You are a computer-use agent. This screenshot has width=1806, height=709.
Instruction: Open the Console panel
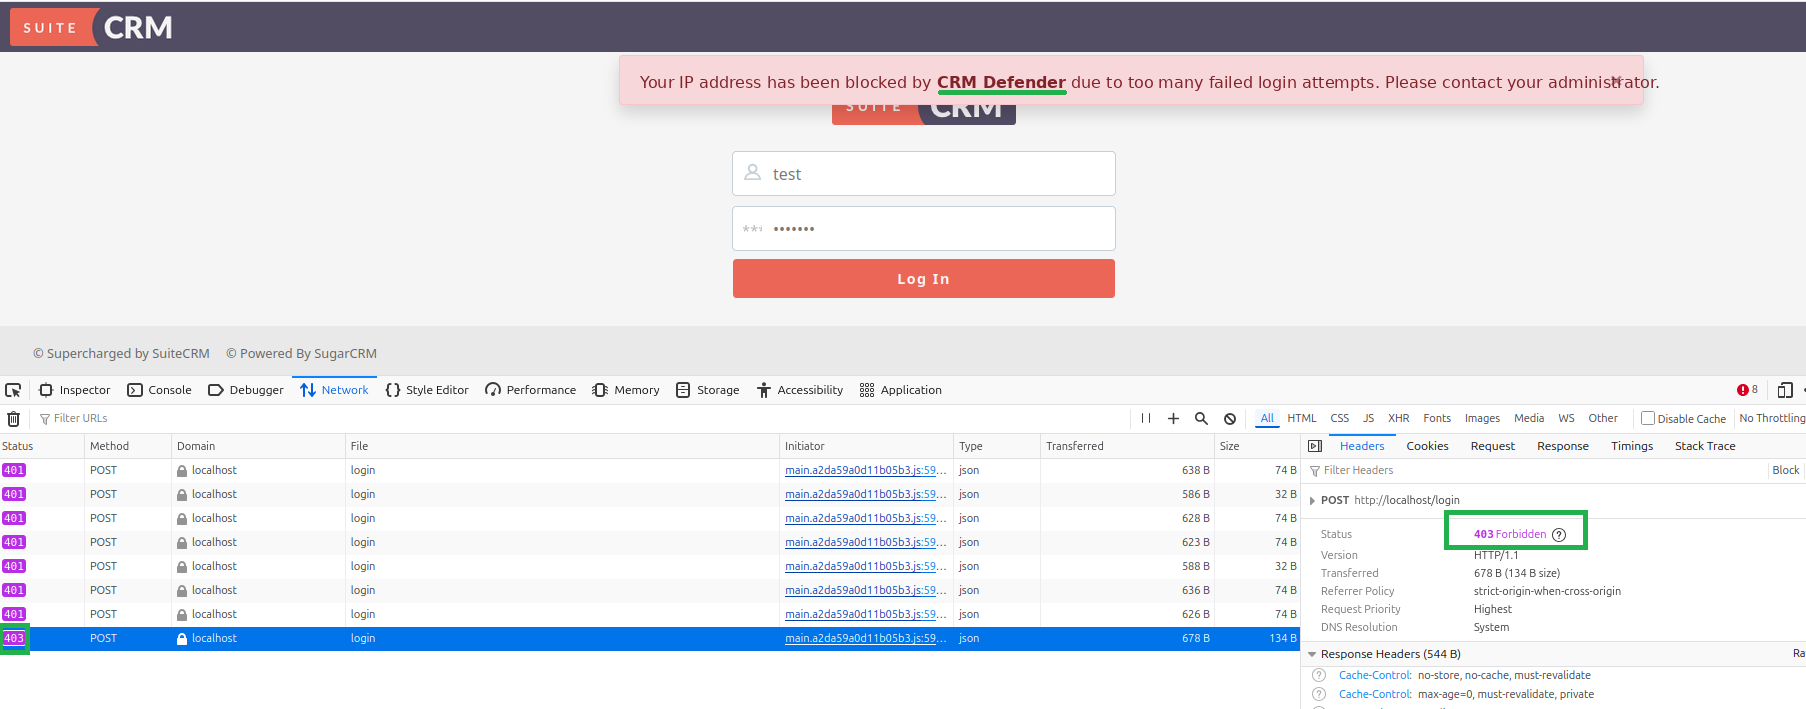pos(159,390)
